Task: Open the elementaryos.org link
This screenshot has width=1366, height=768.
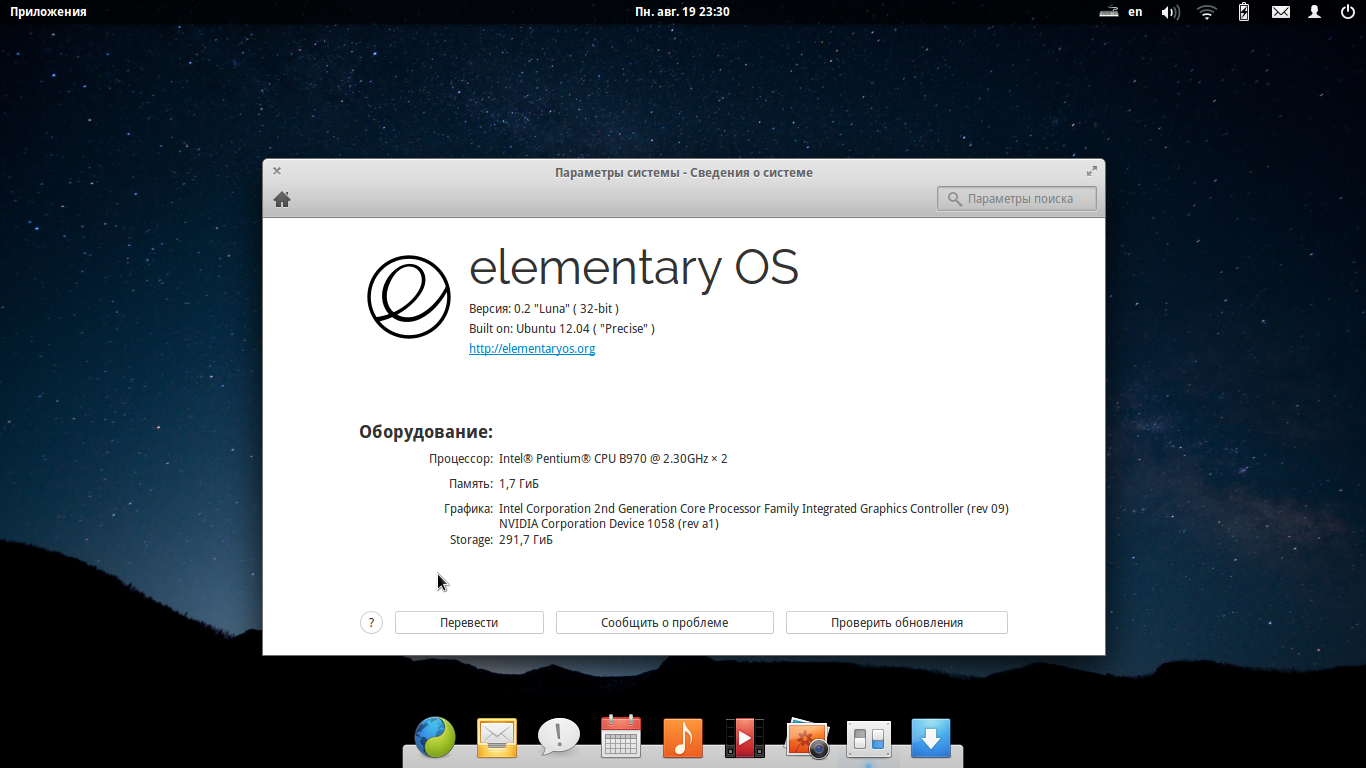Action: (532, 349)
